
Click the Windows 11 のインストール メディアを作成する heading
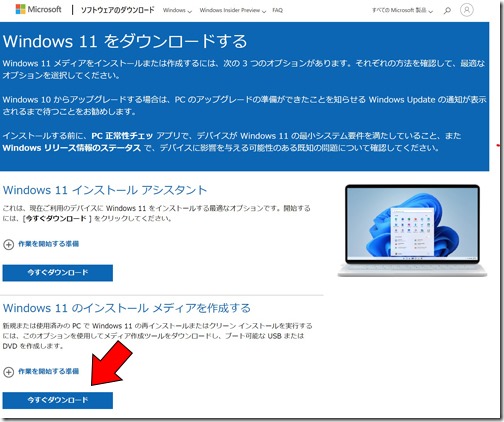127,308
